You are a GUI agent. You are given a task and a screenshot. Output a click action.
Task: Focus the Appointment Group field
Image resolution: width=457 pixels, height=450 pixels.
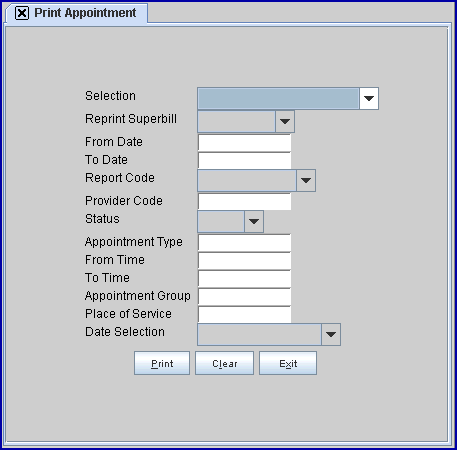244,297
